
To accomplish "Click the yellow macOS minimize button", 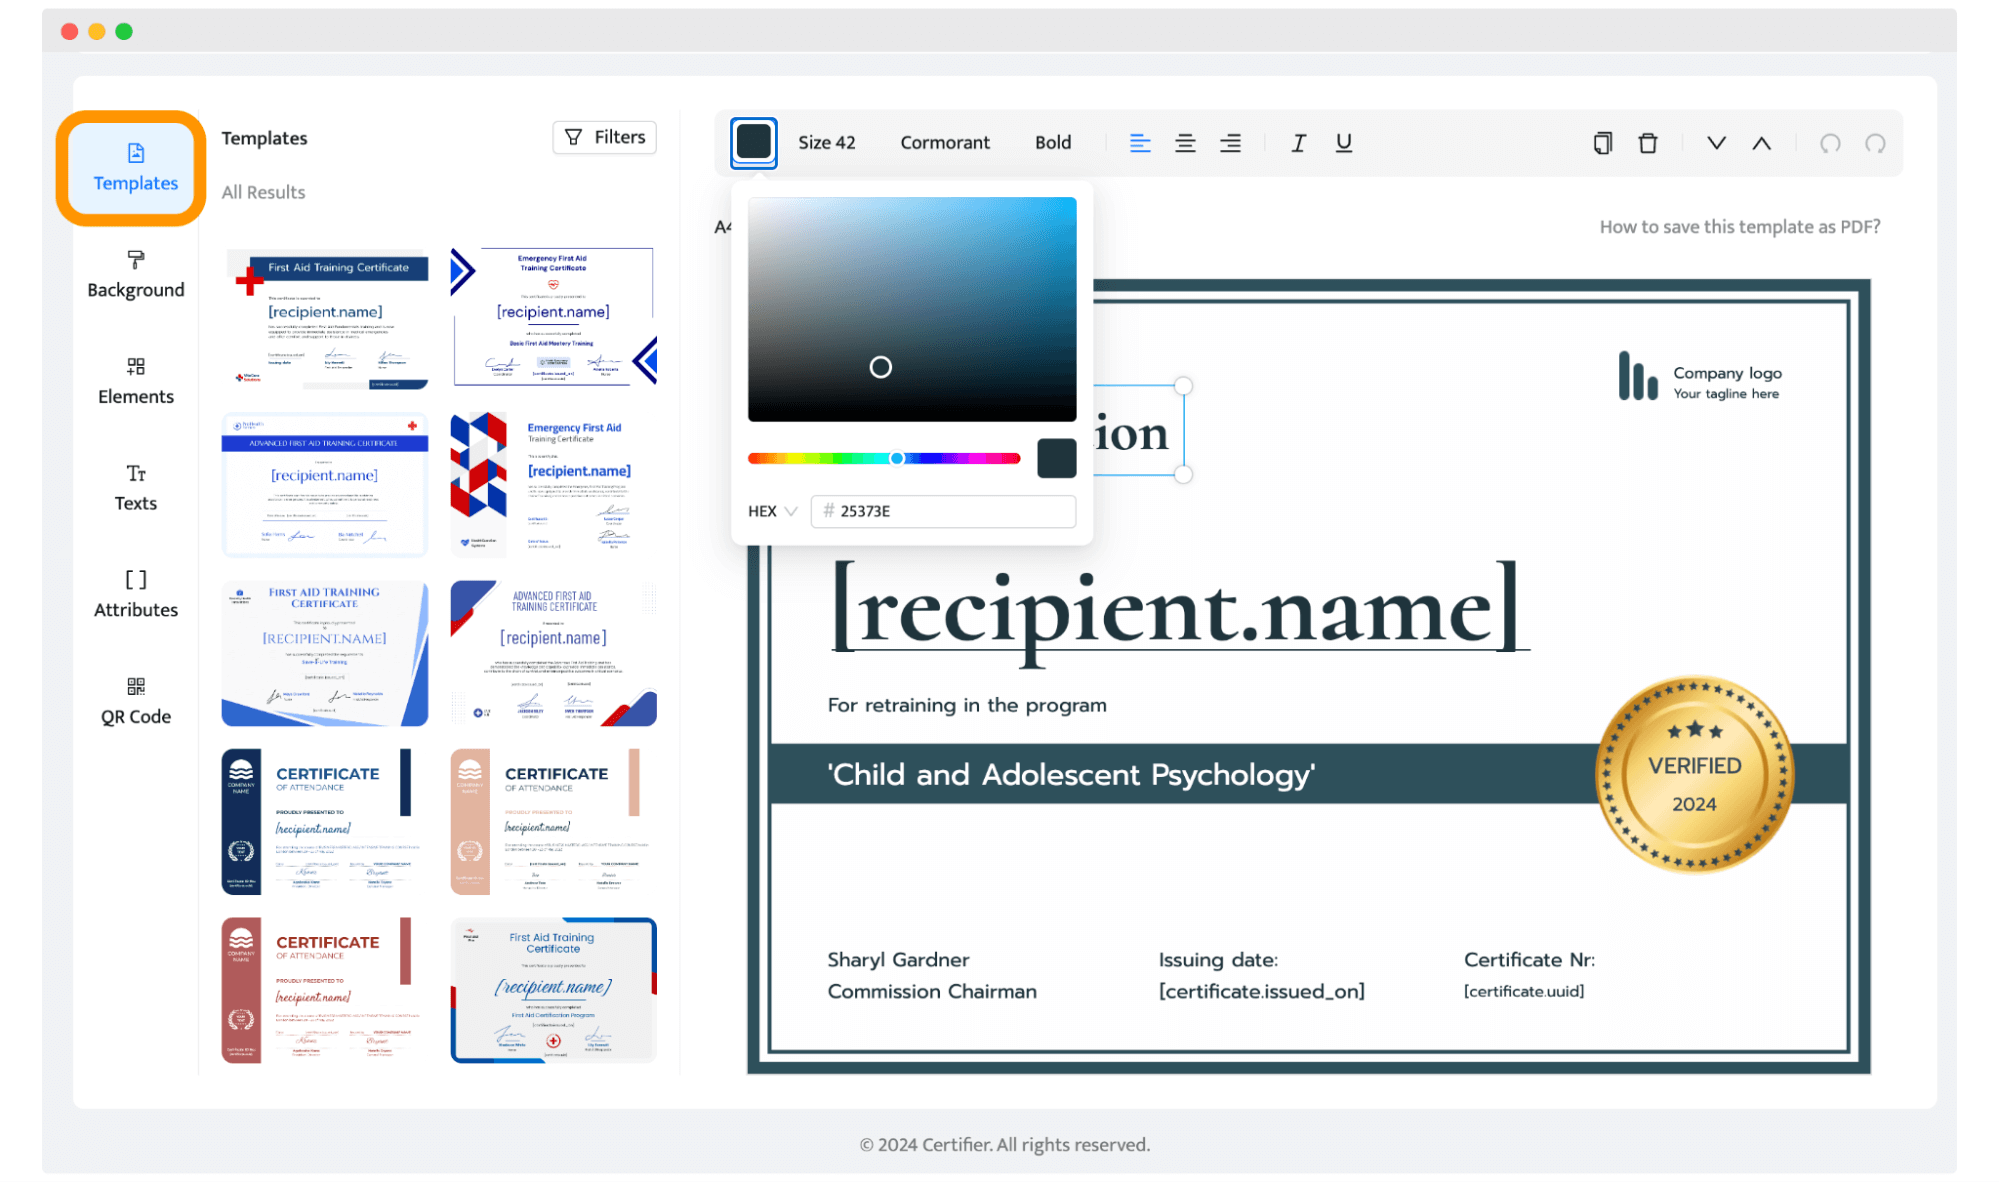I will point(97,31).
